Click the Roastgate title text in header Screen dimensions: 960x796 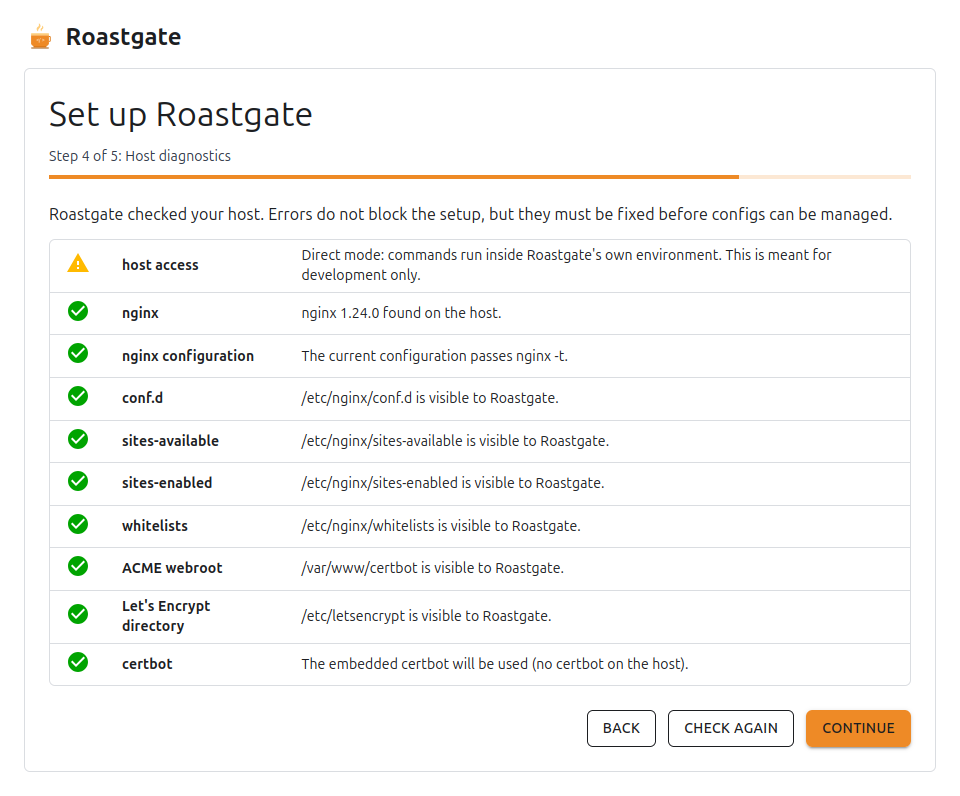[124, 37]
